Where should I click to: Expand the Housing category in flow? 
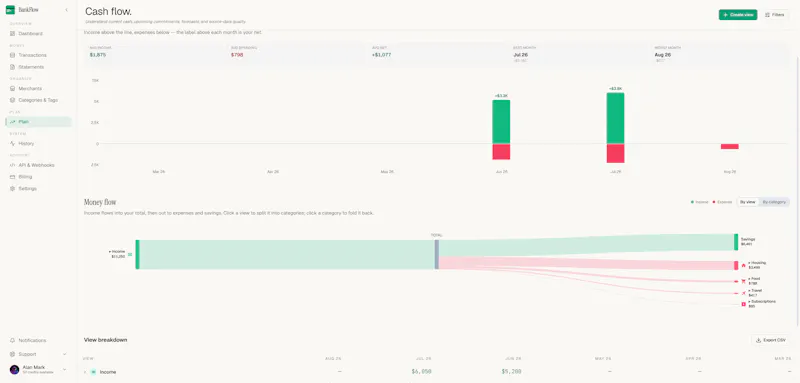757,265
